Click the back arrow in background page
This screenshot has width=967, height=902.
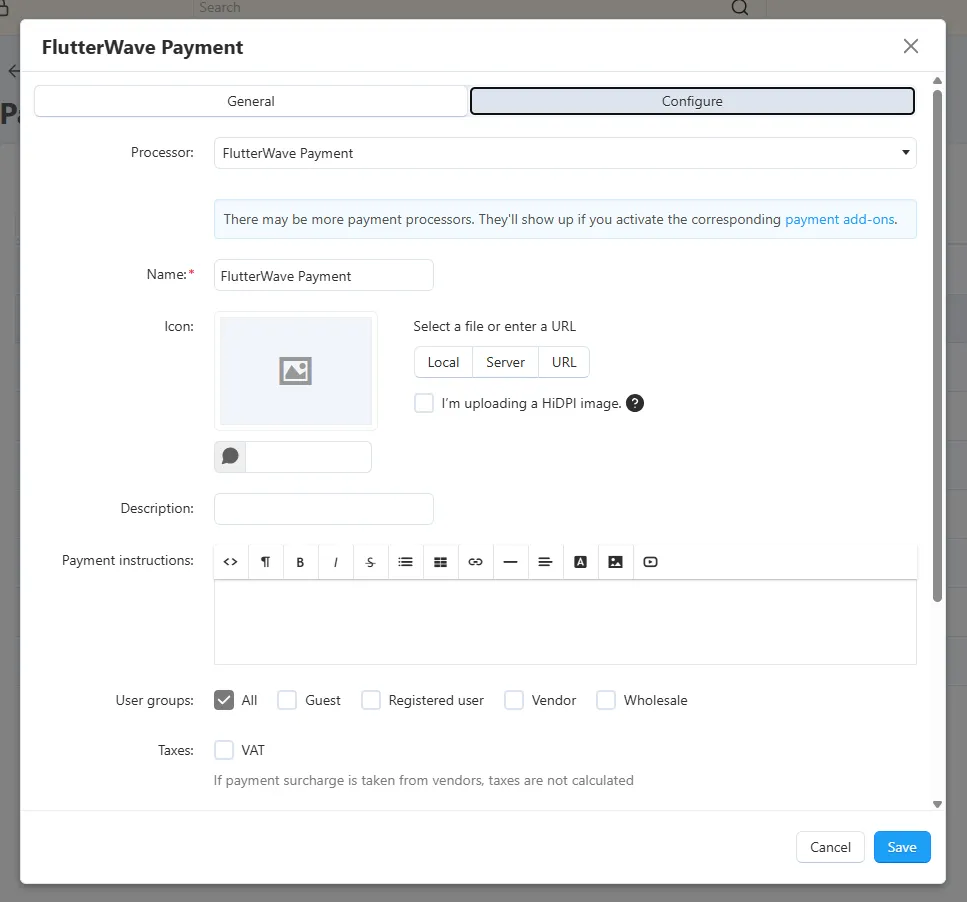14,71
